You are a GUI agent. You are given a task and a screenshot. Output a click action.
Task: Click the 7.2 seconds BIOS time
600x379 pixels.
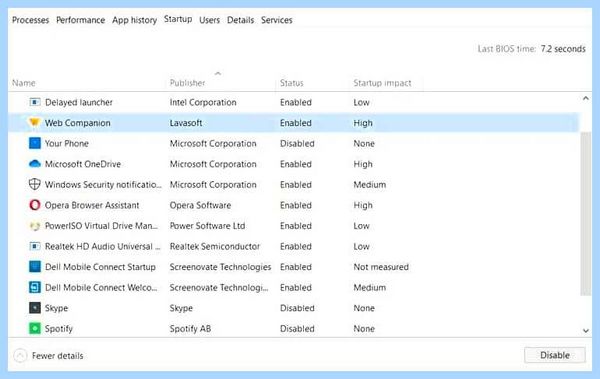pos(563,49)
